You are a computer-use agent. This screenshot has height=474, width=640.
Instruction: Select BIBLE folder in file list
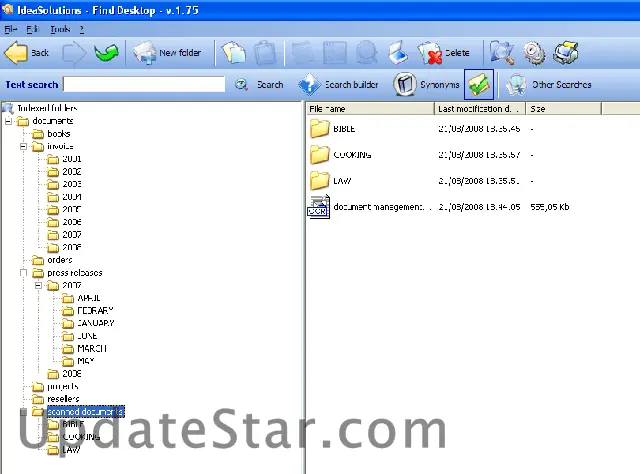[x=344, y=129]
